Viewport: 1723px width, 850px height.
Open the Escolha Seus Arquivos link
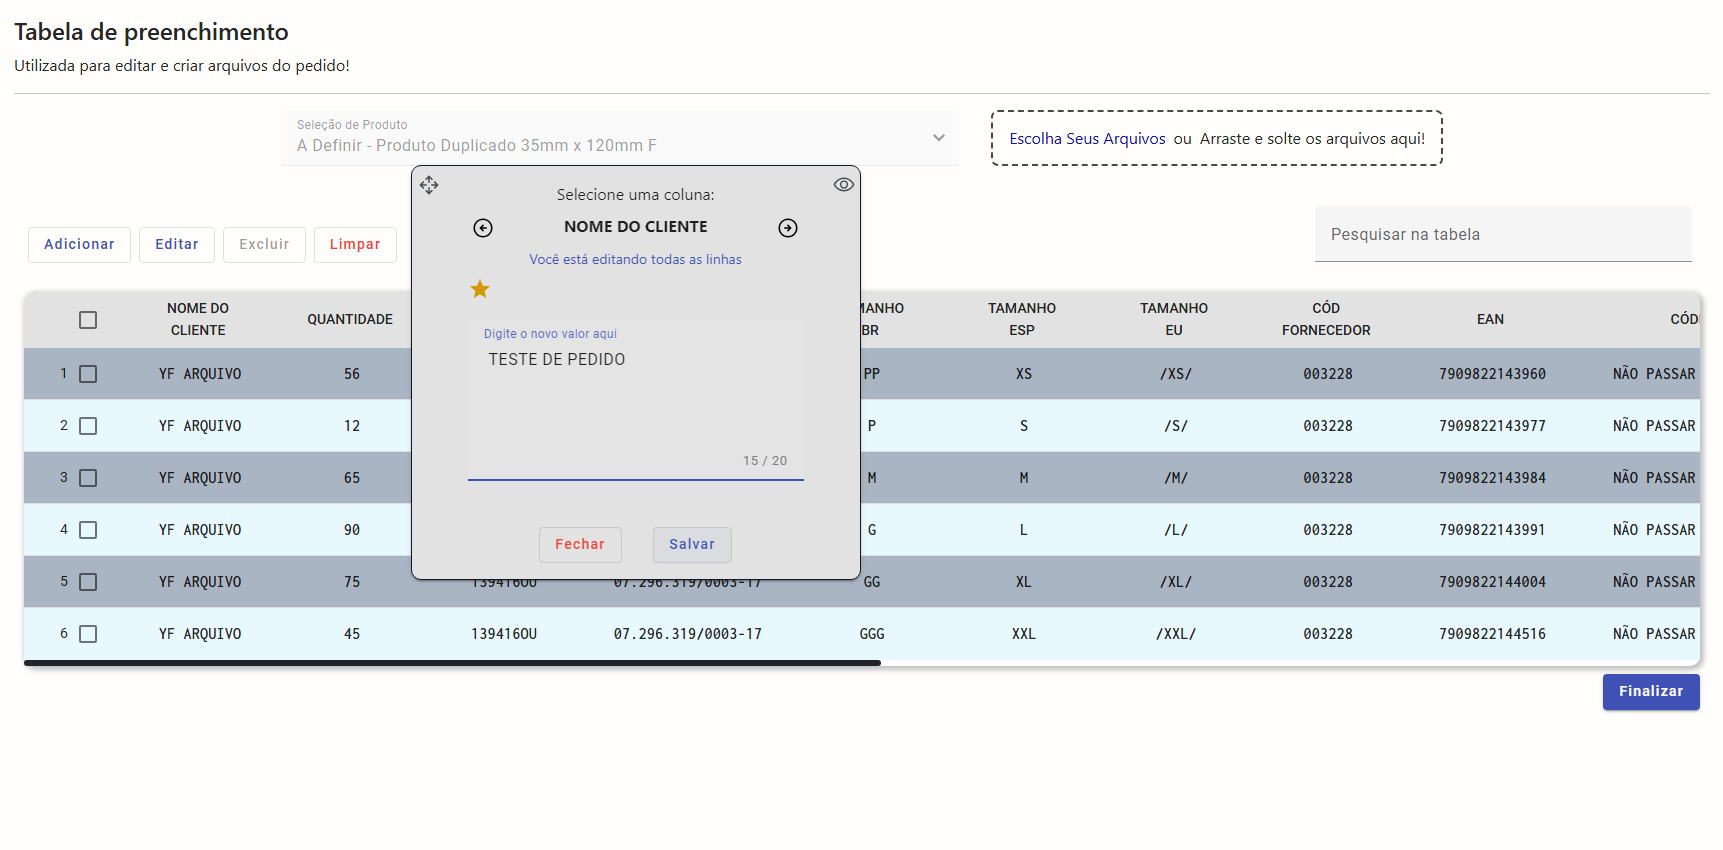1087,139
